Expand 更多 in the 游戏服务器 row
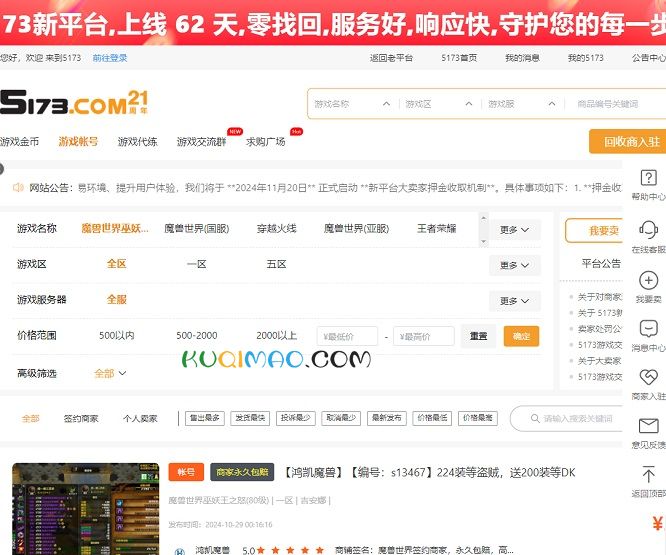 [514, 301]
